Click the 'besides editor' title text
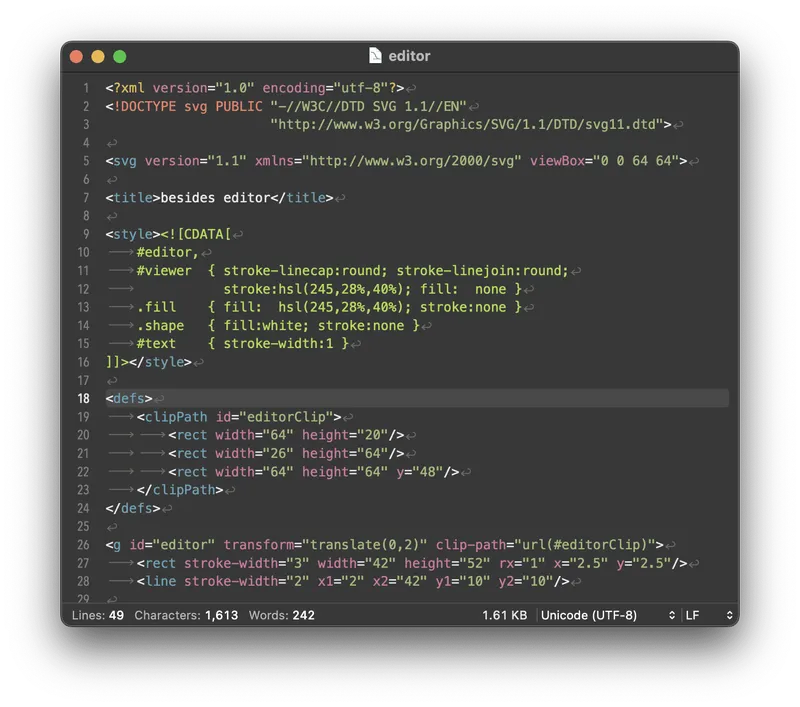 pos(215,198)
